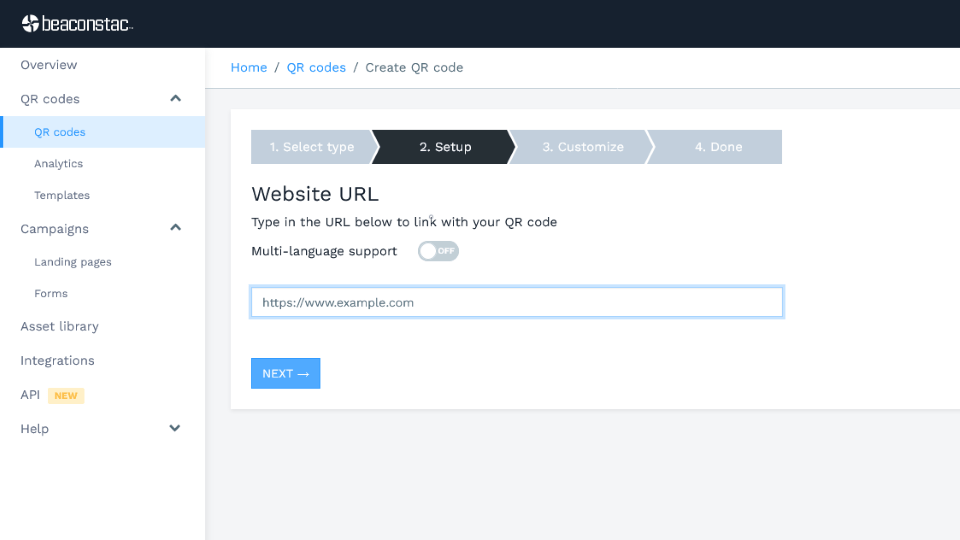The width and height of the screenshot is (960, 540).
Task: Click the Beaconstac logo
Action: click(77, 23)
